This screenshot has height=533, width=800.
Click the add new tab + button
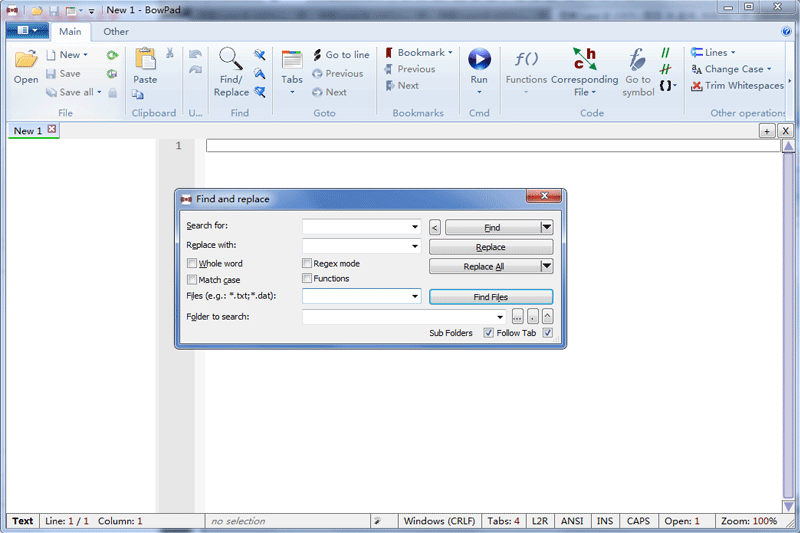click(766, 131)
